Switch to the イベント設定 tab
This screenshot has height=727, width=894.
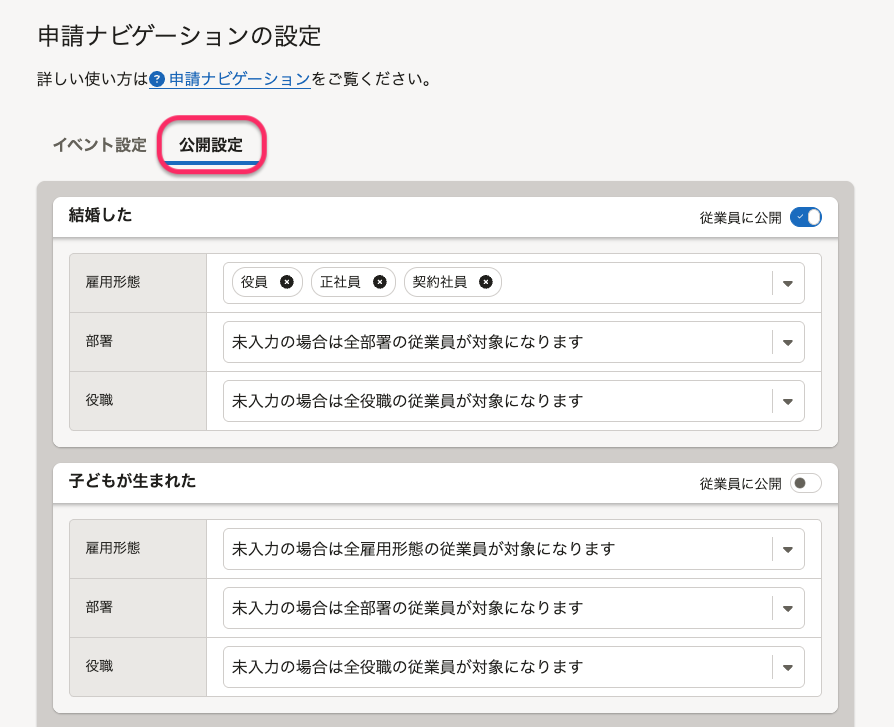[x=99, y=145]
